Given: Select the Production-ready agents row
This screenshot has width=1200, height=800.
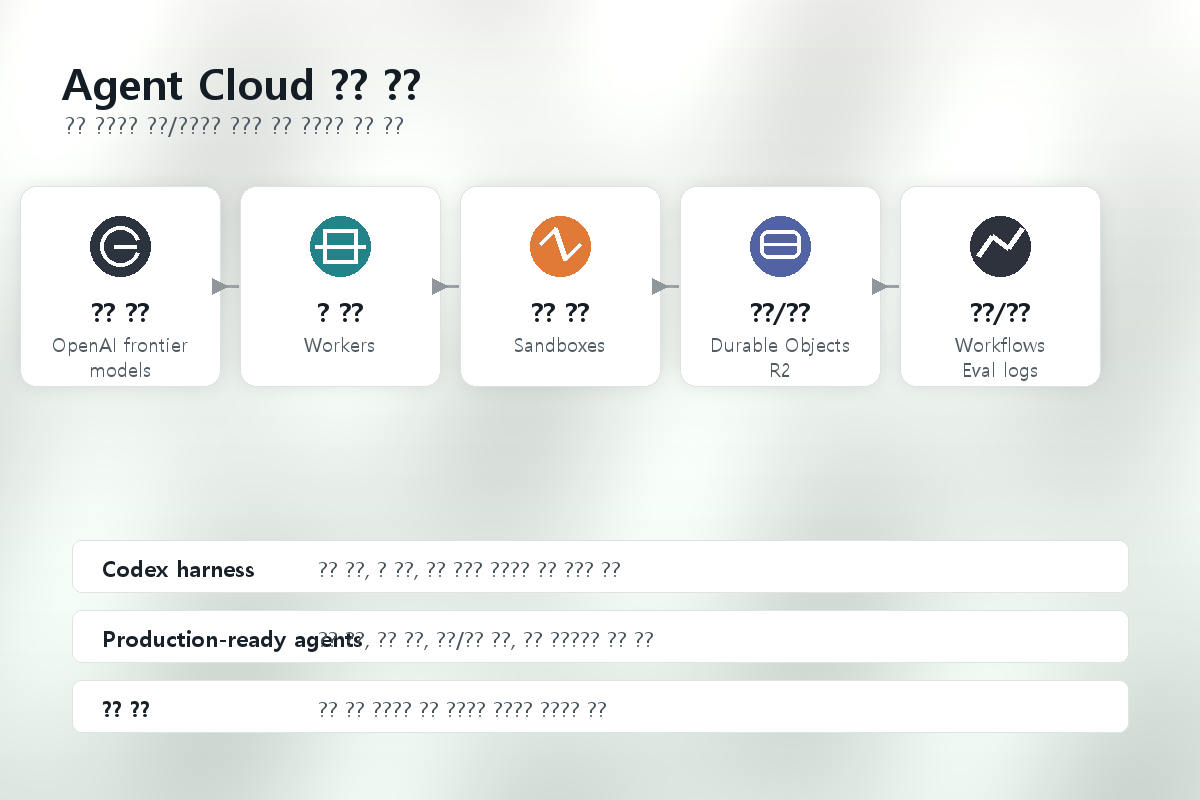Looking at the screenshot, I should pyautogui.click(x=600, y=636).
